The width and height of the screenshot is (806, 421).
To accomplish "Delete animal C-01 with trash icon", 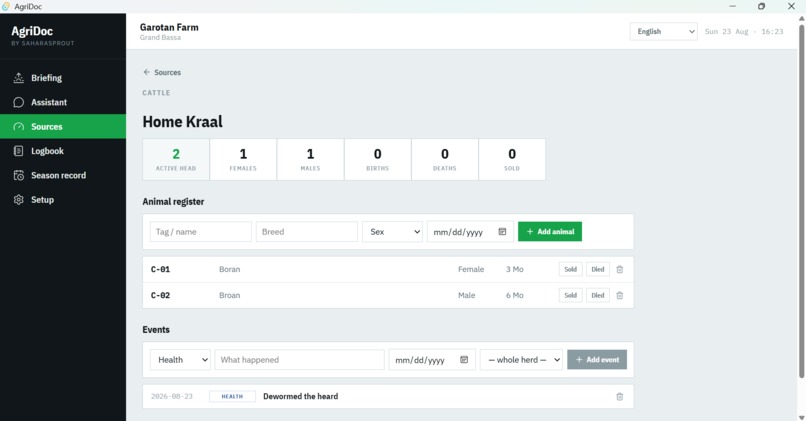I will click(619, 269).
